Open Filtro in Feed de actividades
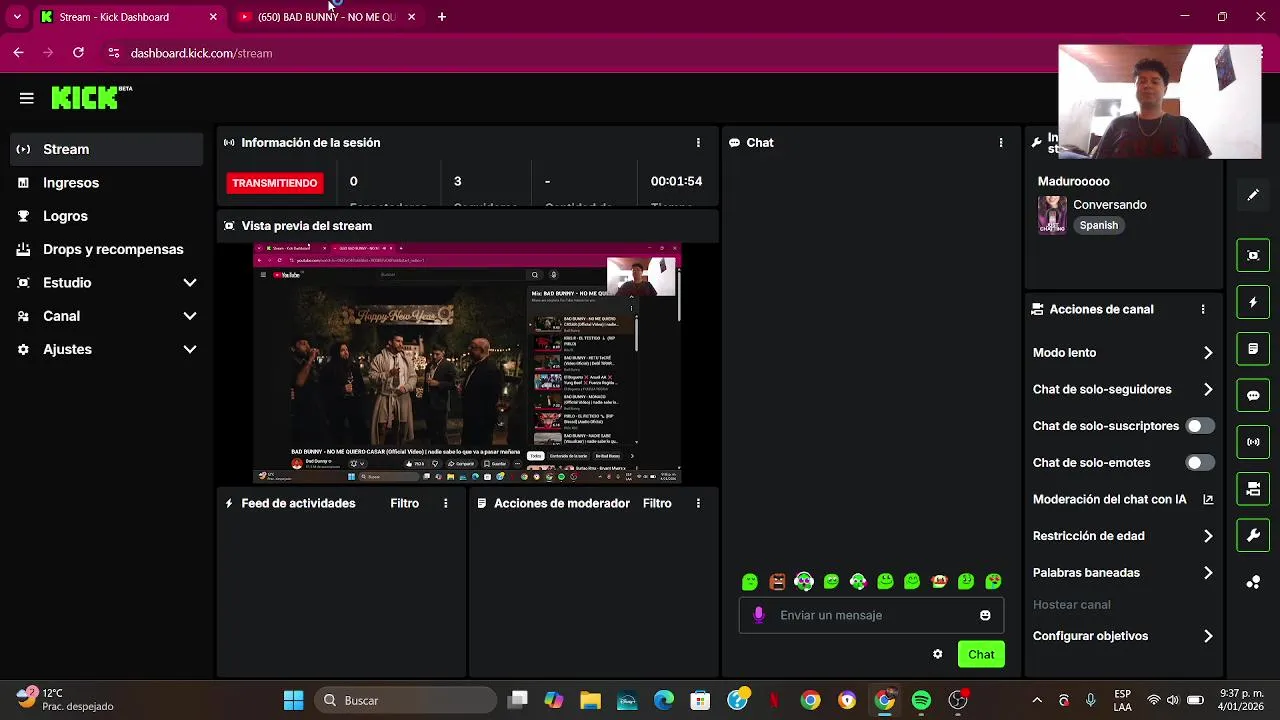1280x720 pixels. [405, 504]
